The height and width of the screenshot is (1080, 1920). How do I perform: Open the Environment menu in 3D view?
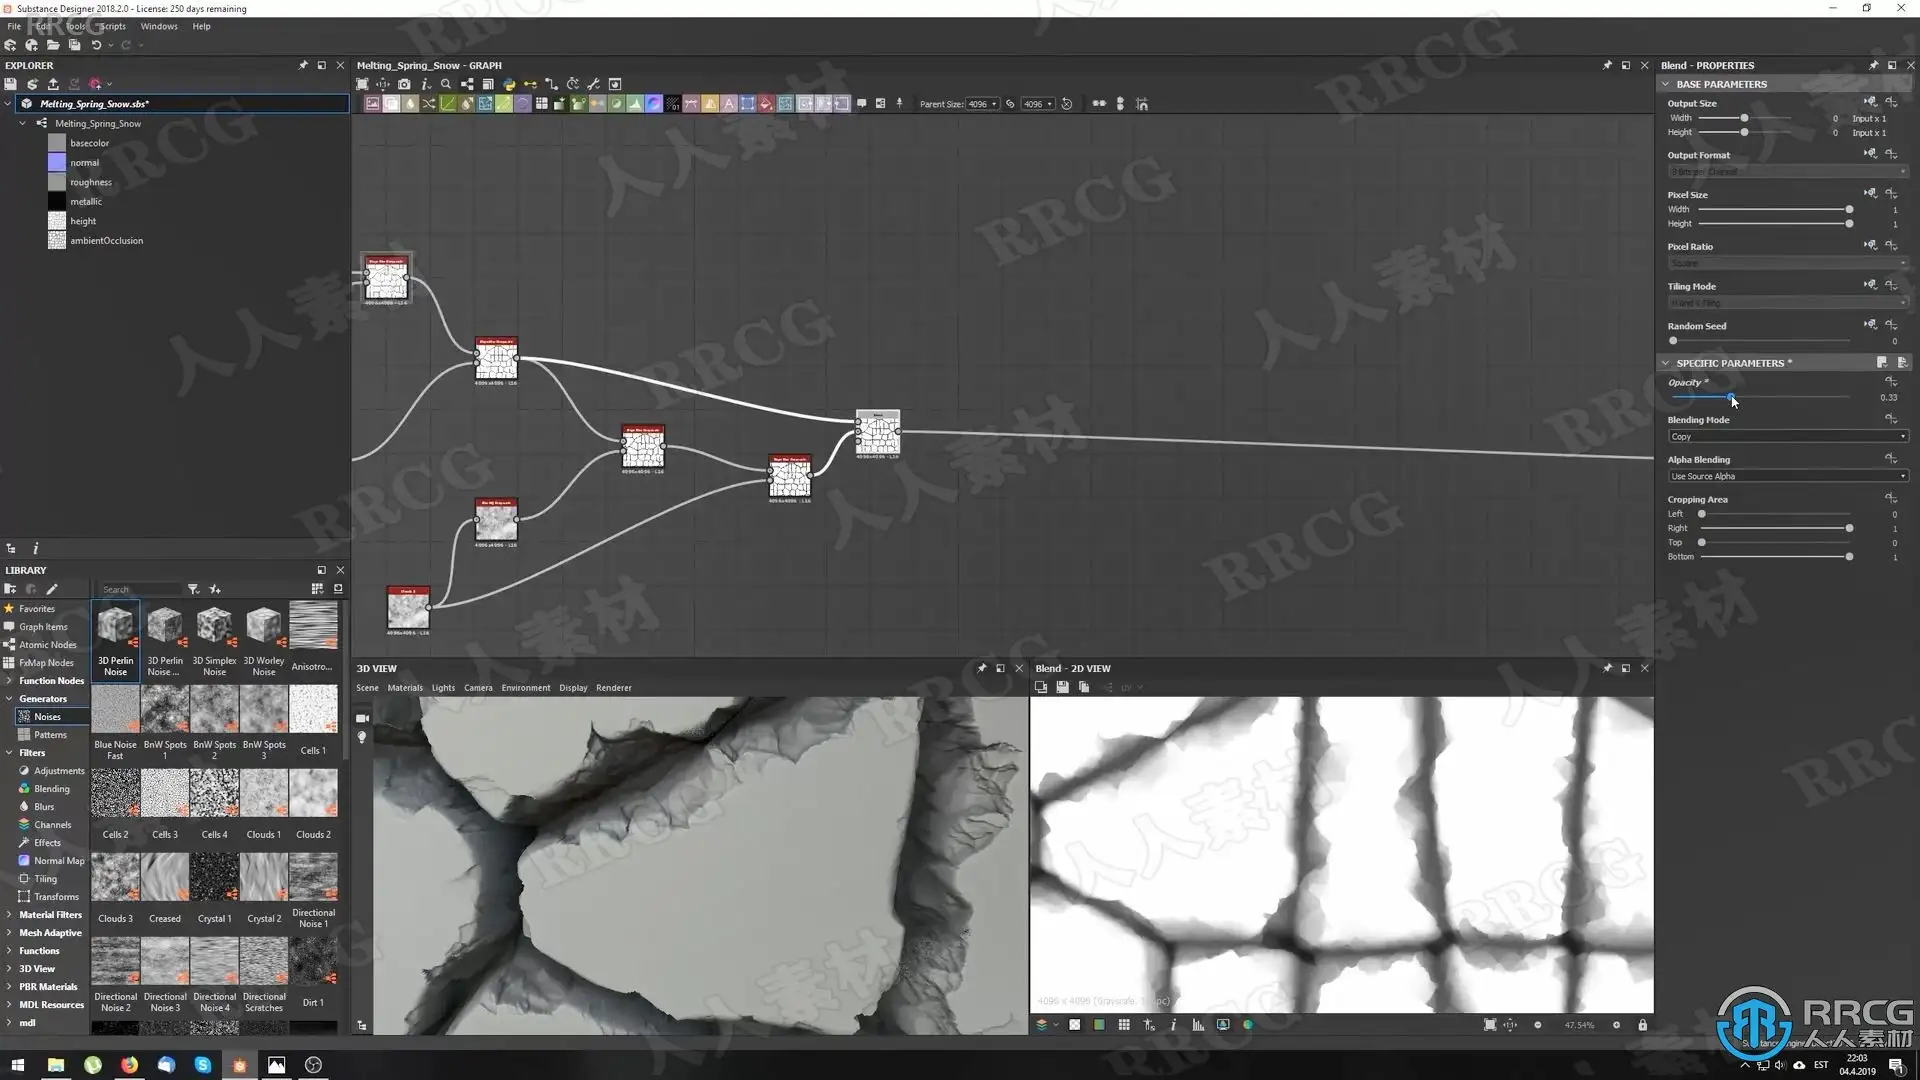click(525, 688)
